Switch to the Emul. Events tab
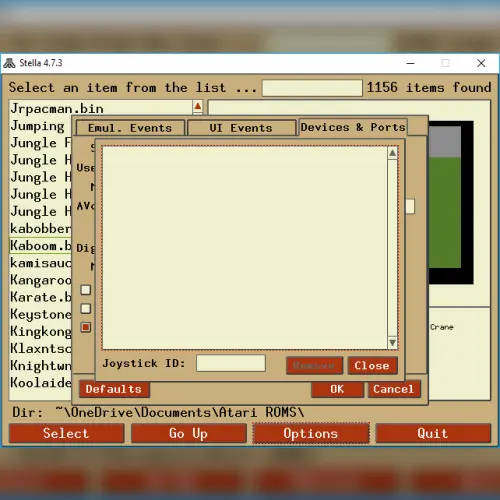The height and width of the screenshot is (500, 500). pos(130,128)
